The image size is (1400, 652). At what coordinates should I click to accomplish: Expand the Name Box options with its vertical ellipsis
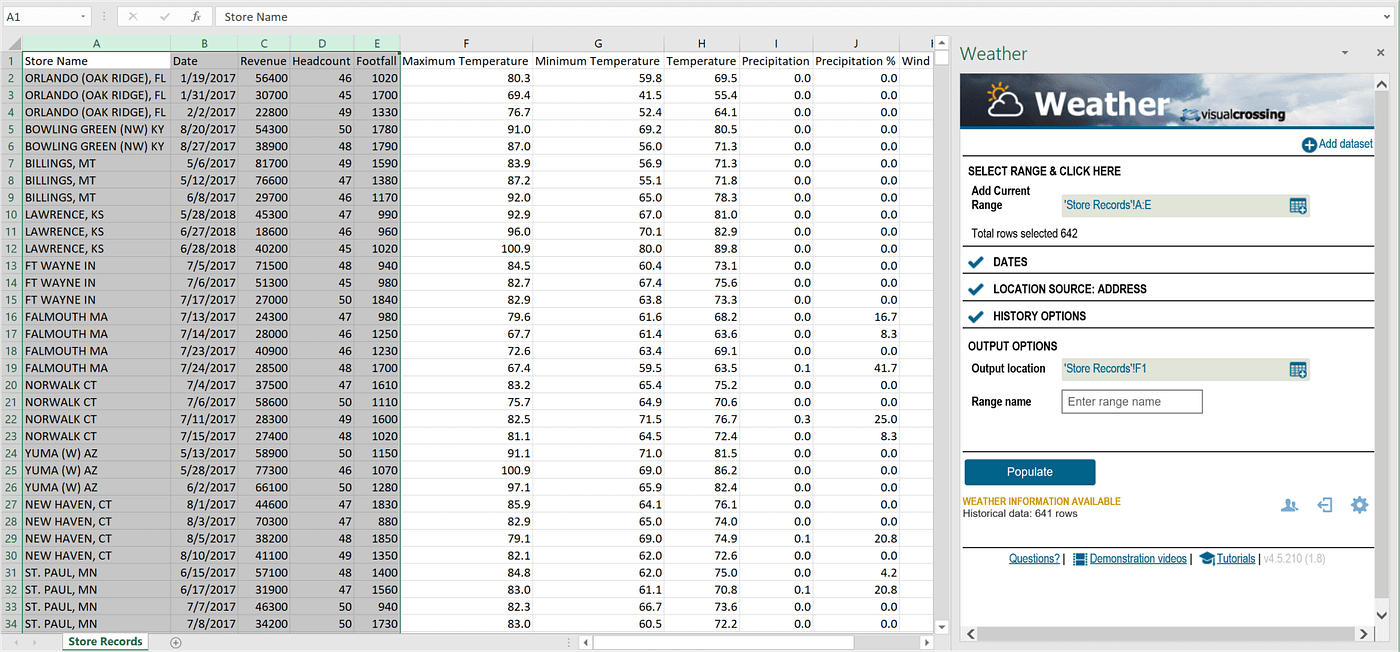point(103,16)
